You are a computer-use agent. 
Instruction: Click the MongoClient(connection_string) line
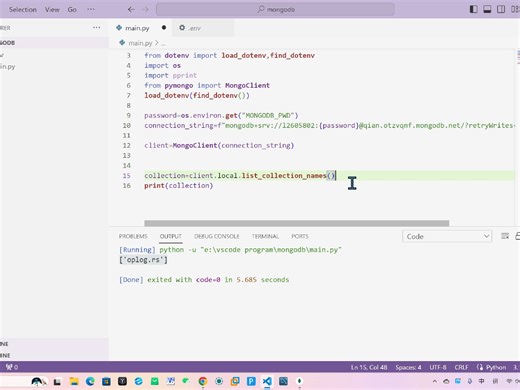point(219,145)
